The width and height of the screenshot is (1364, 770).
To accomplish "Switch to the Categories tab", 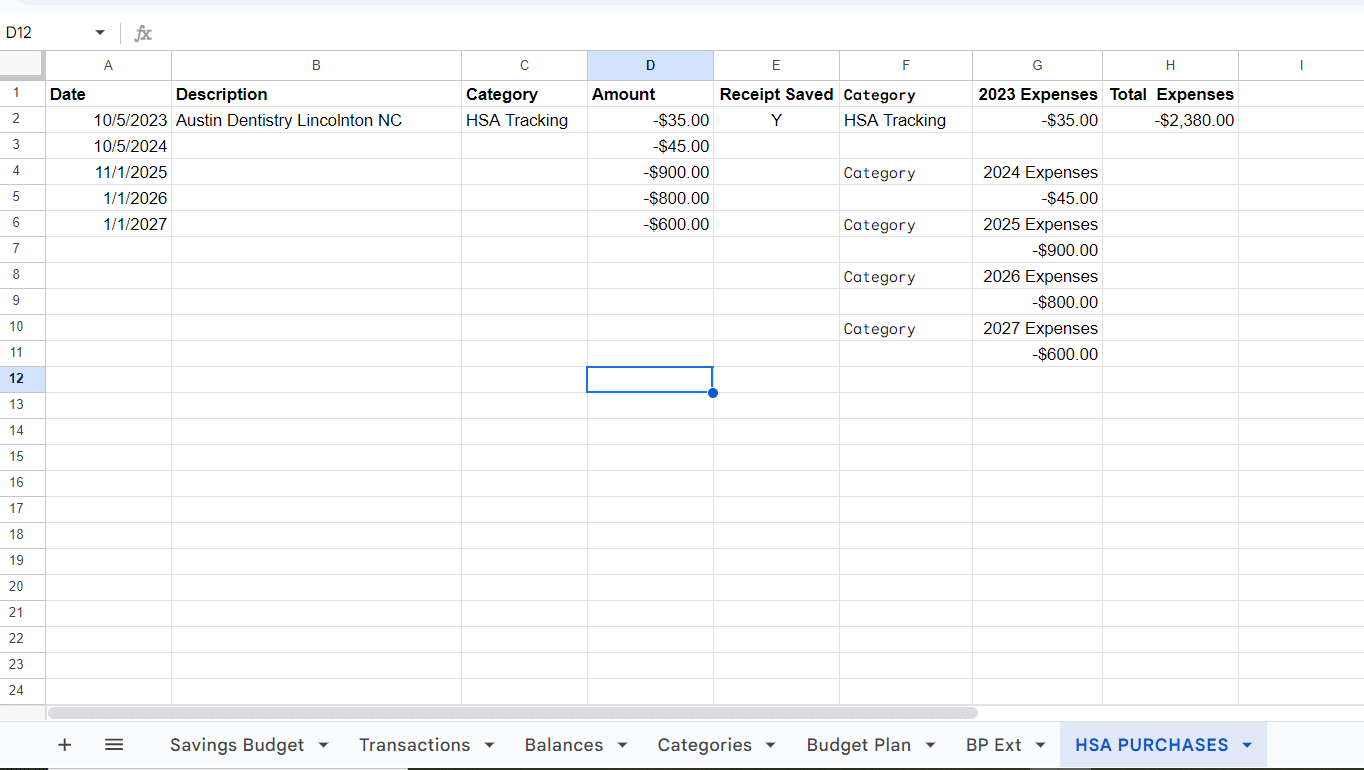I will (704, 745).
